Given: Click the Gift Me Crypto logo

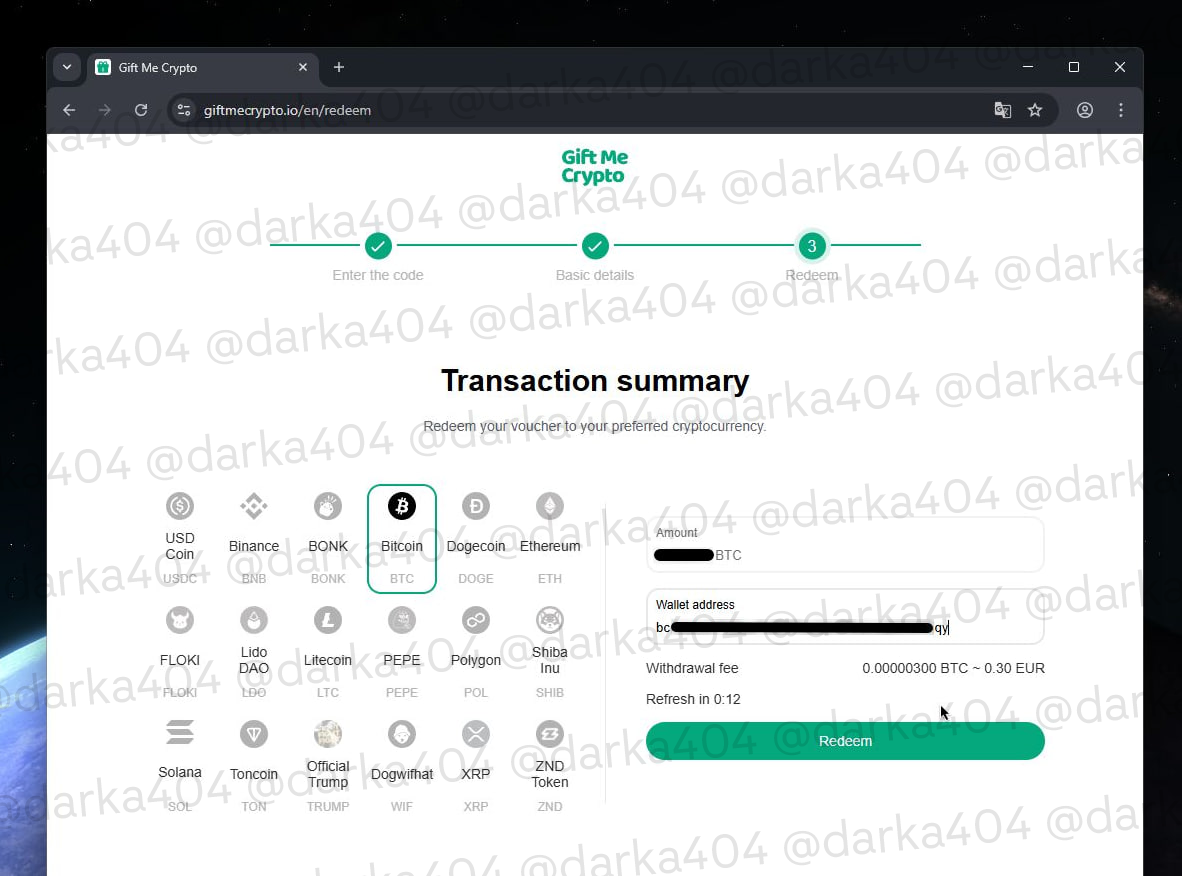Looking at the screenshot, I should click(594, 167).
